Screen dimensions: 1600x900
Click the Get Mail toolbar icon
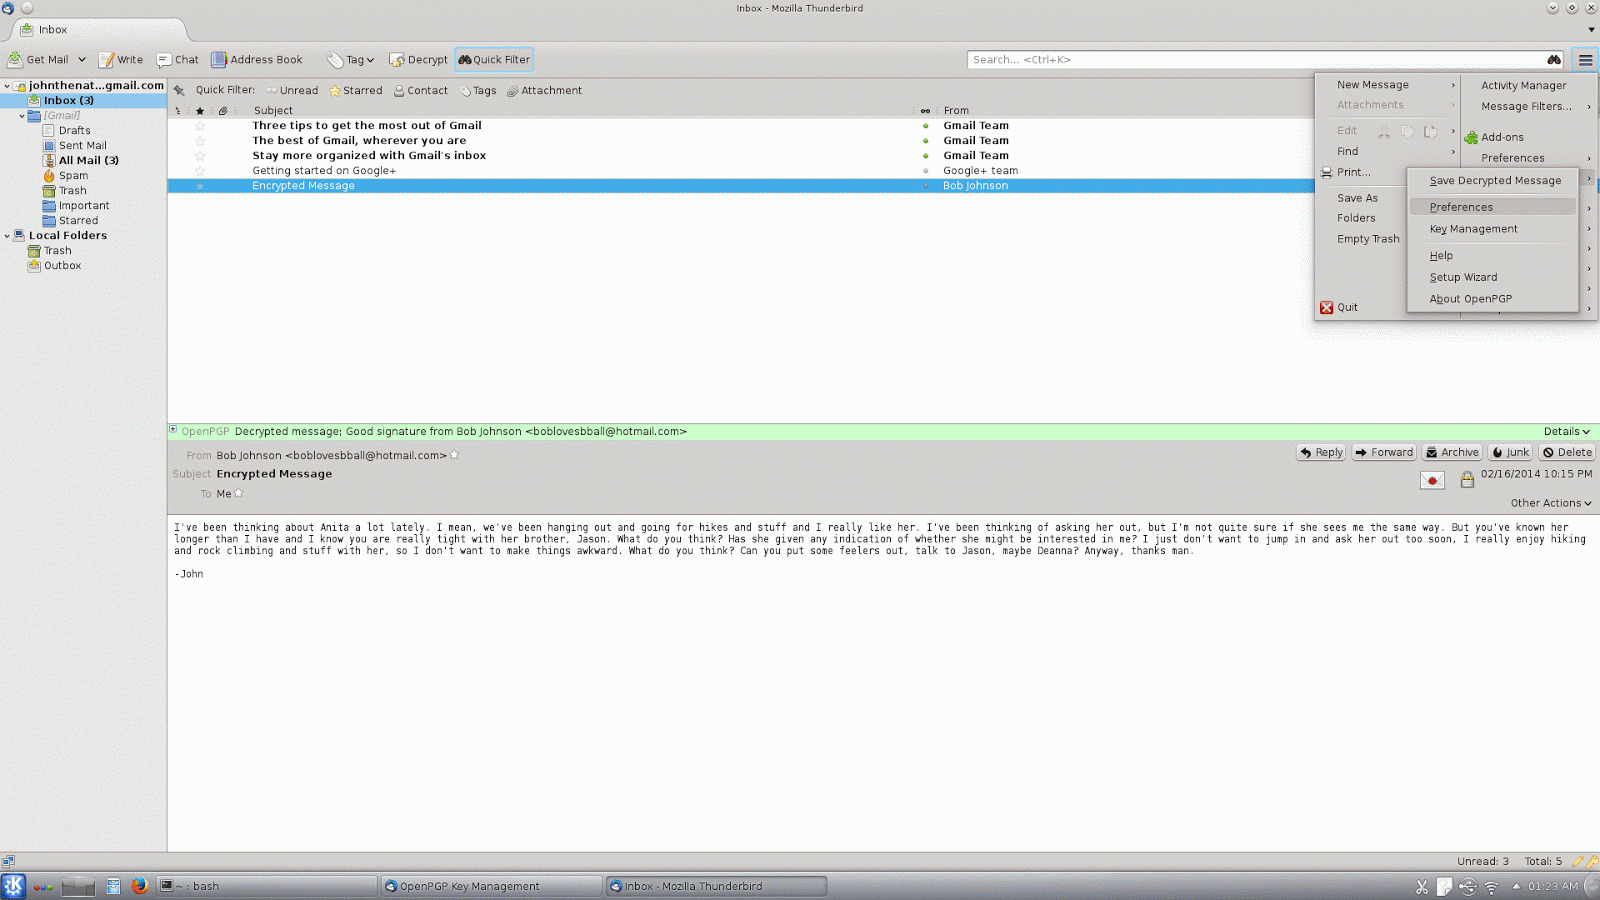[15, 60]
